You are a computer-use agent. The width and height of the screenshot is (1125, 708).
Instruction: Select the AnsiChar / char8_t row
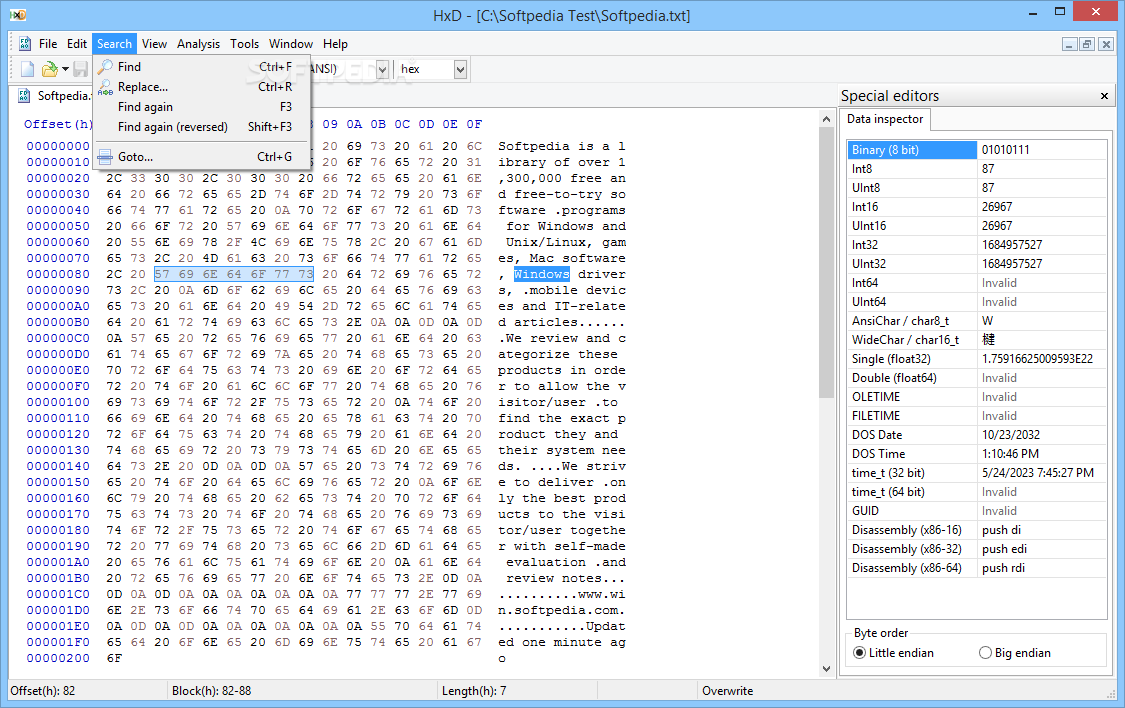click(976, 321)
